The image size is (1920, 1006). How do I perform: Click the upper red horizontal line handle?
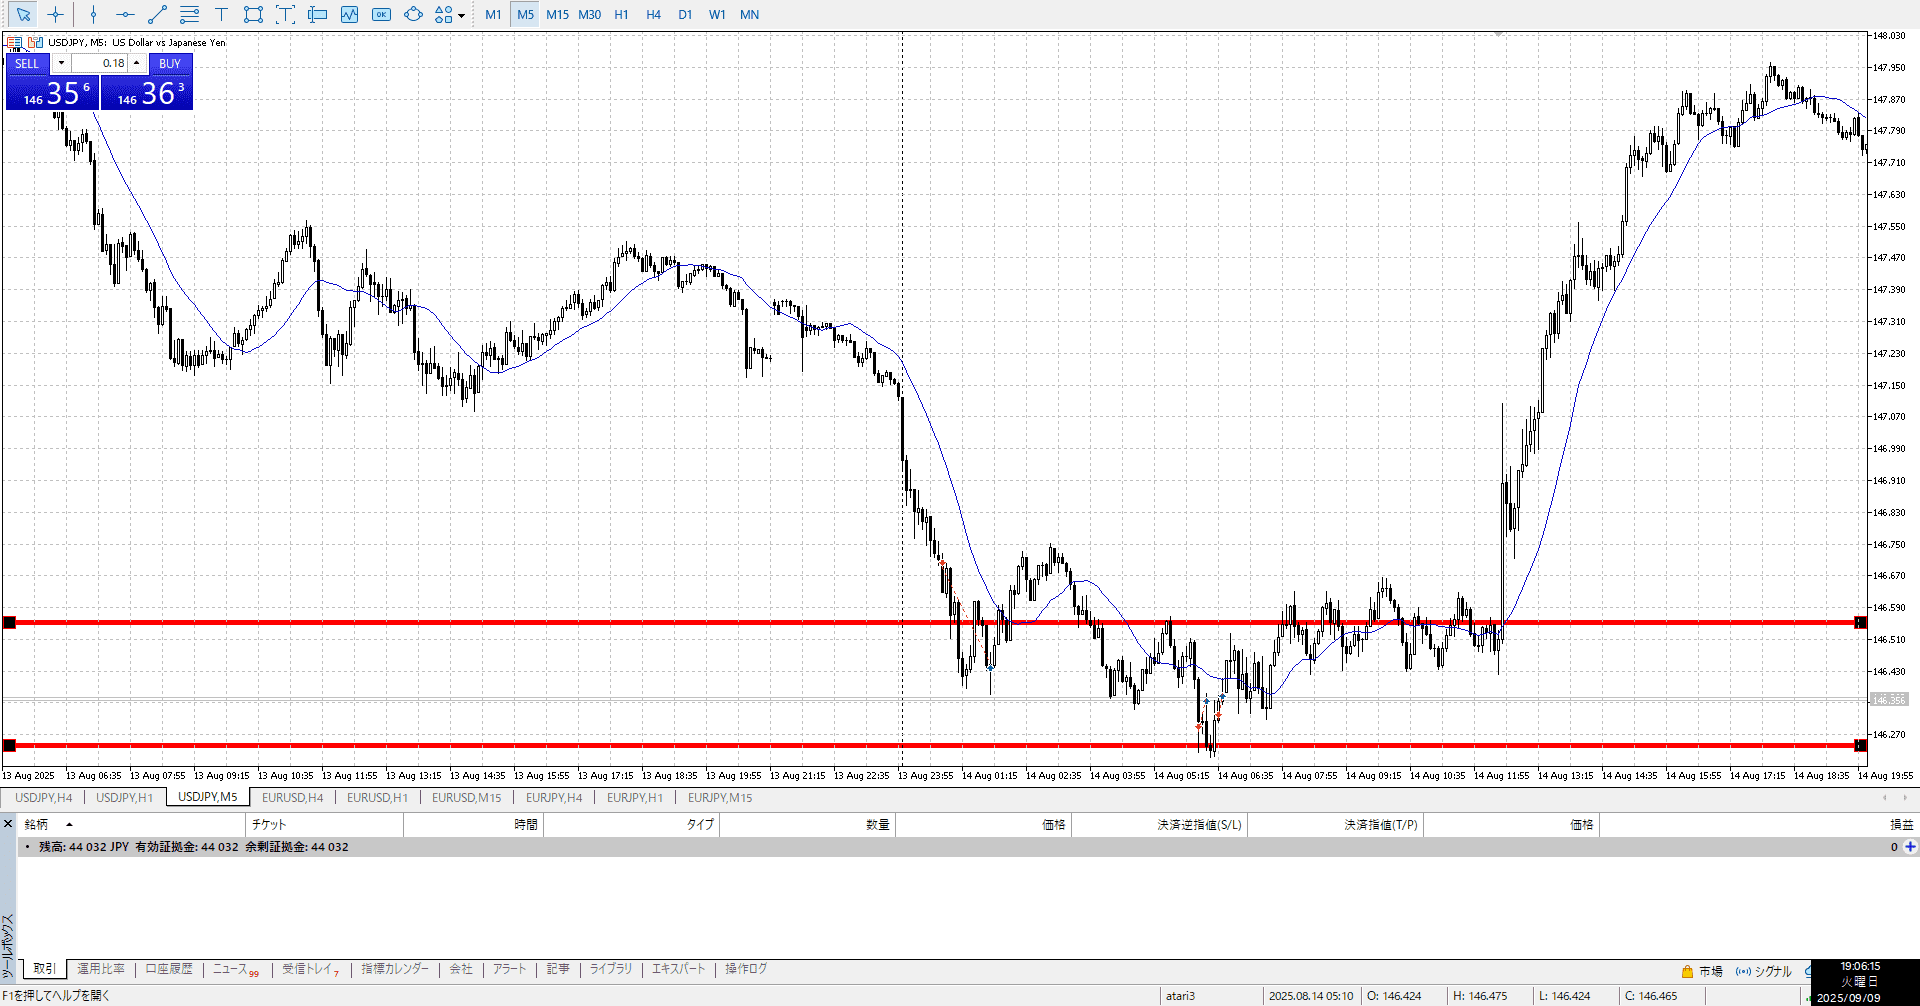tap(10, 623)
